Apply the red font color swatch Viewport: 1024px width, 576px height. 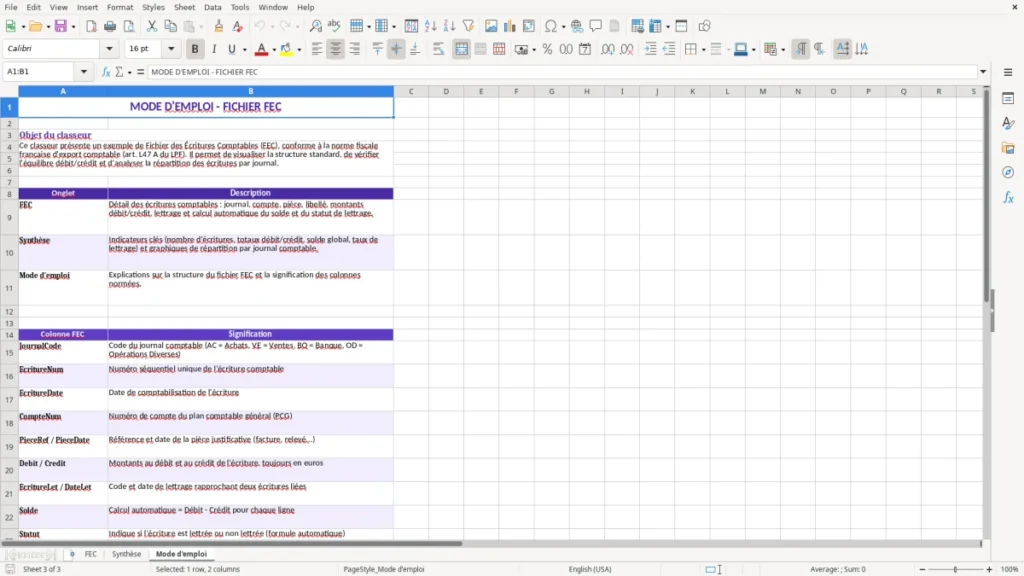point(261,49)
